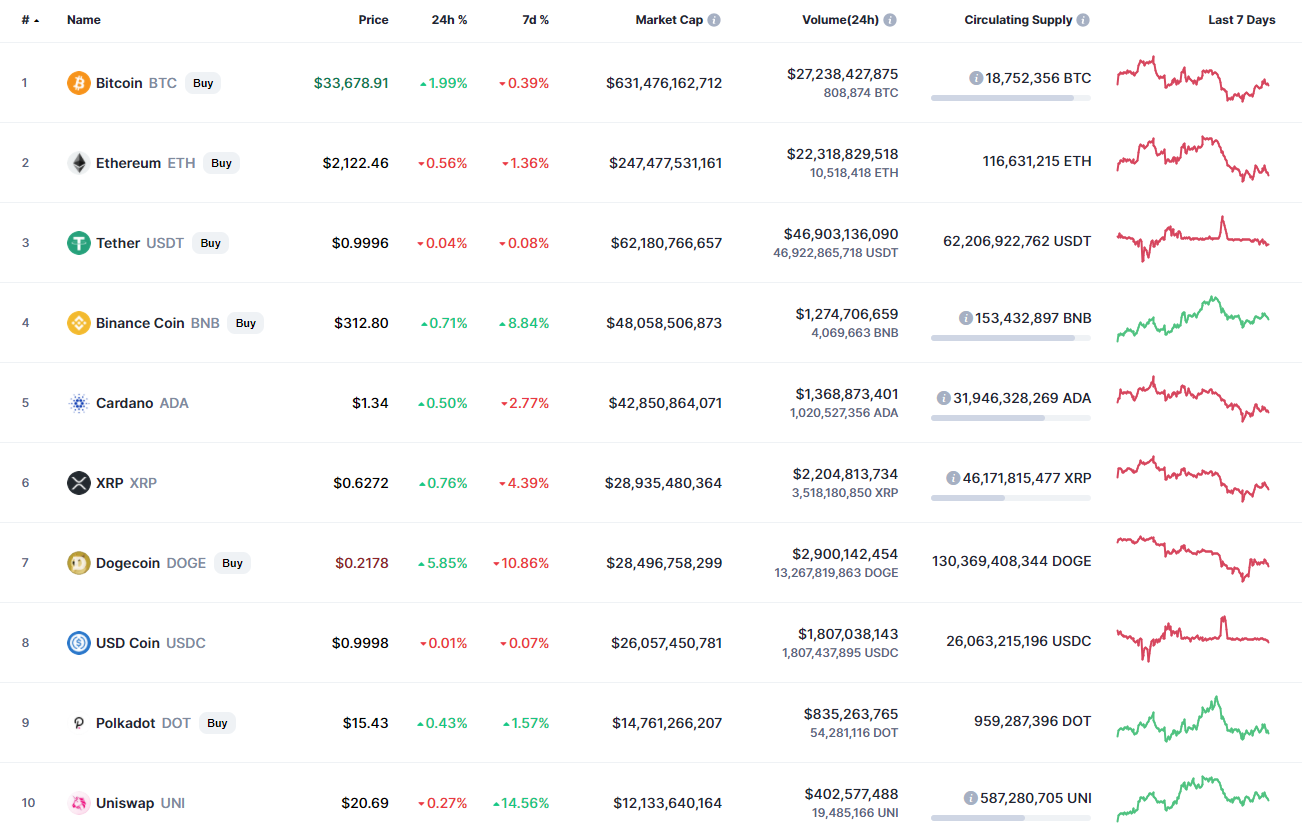Sort the table by 24h % column
Image resolution: width=1302 pixels, height=836 pixels.
tap(447, 20)
